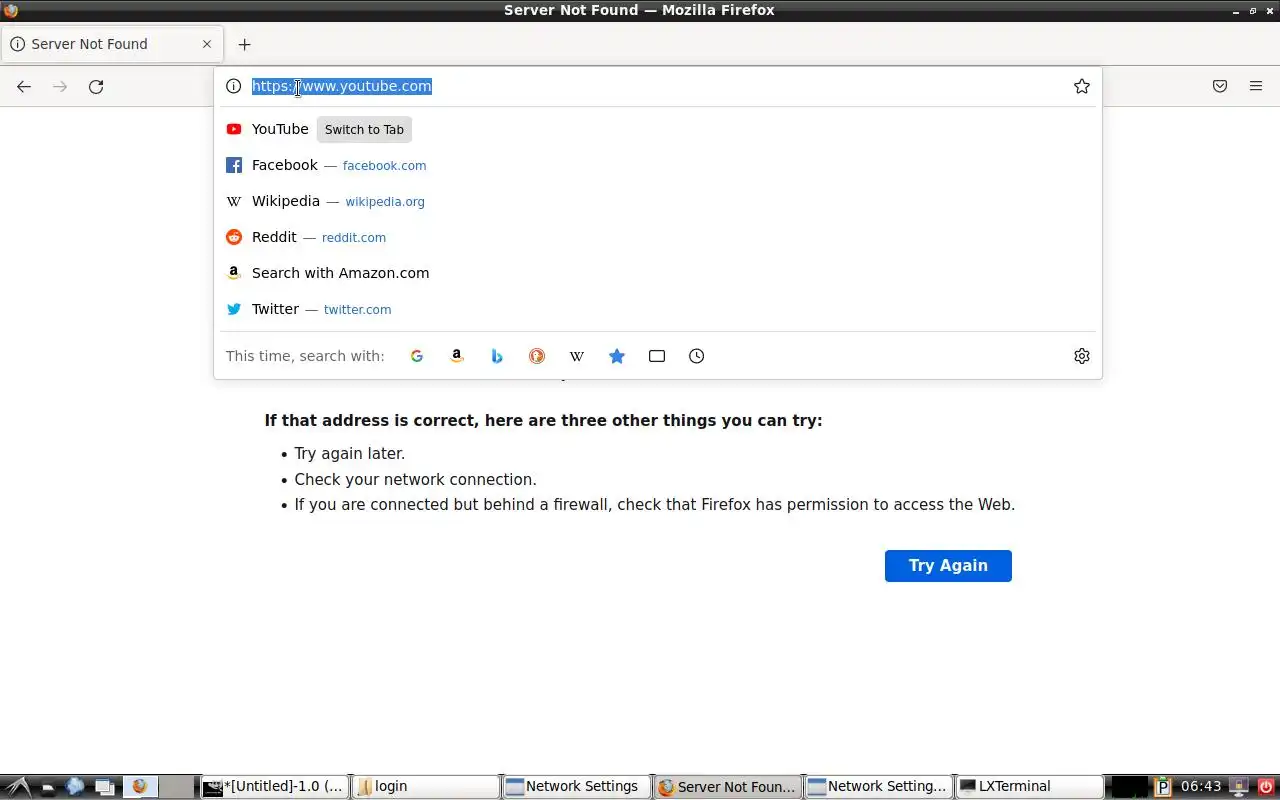Open search settings gear icon
This screenshot has height=800, width=1280.
(1082, 356)
